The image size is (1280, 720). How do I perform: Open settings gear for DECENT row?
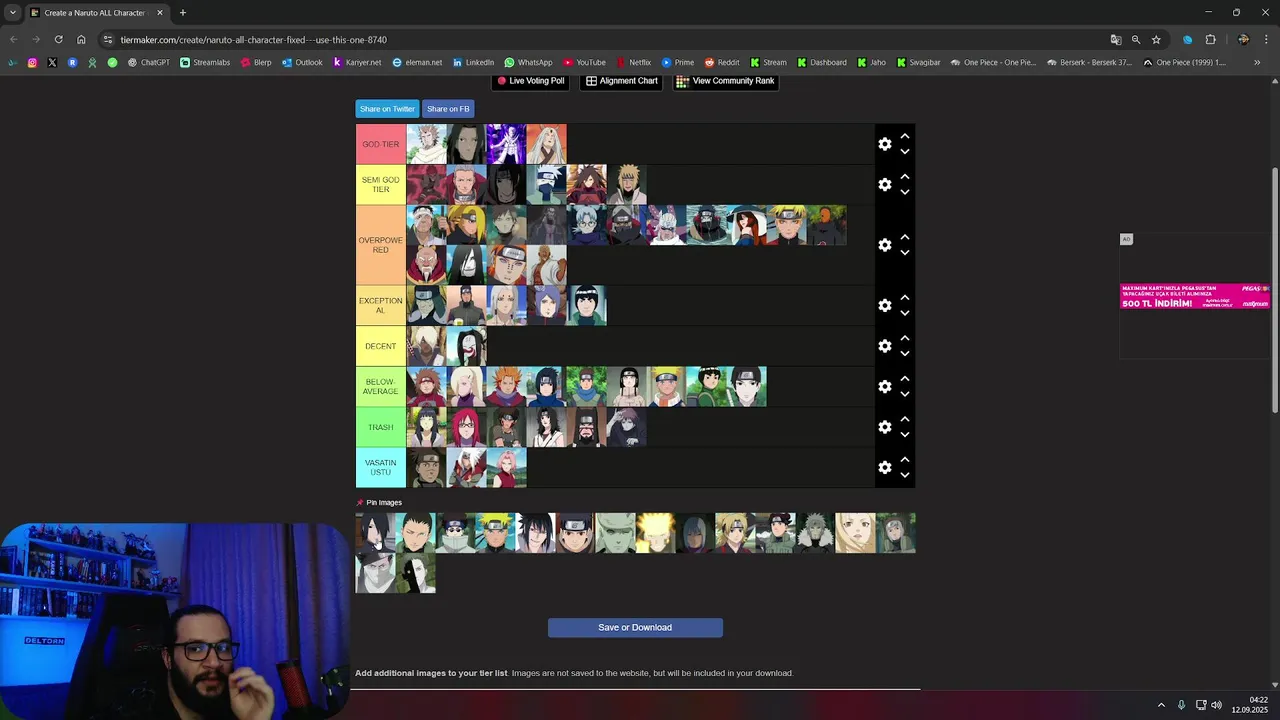coord(885,346)
